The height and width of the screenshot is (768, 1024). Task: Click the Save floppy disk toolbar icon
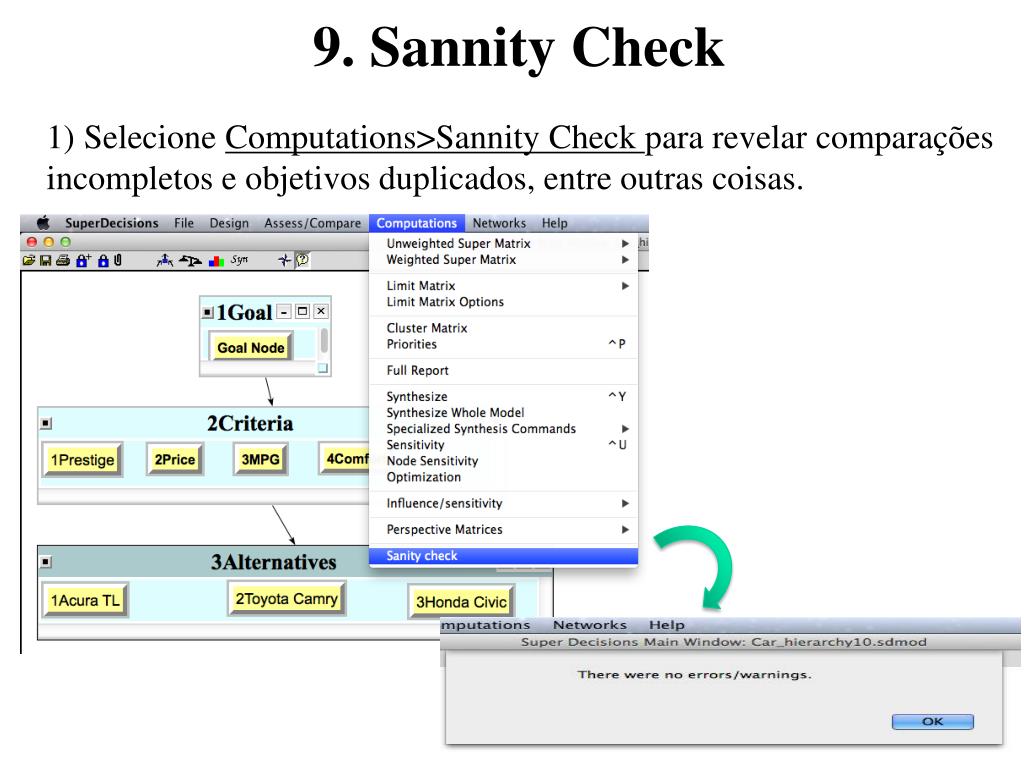pos(46,261)
